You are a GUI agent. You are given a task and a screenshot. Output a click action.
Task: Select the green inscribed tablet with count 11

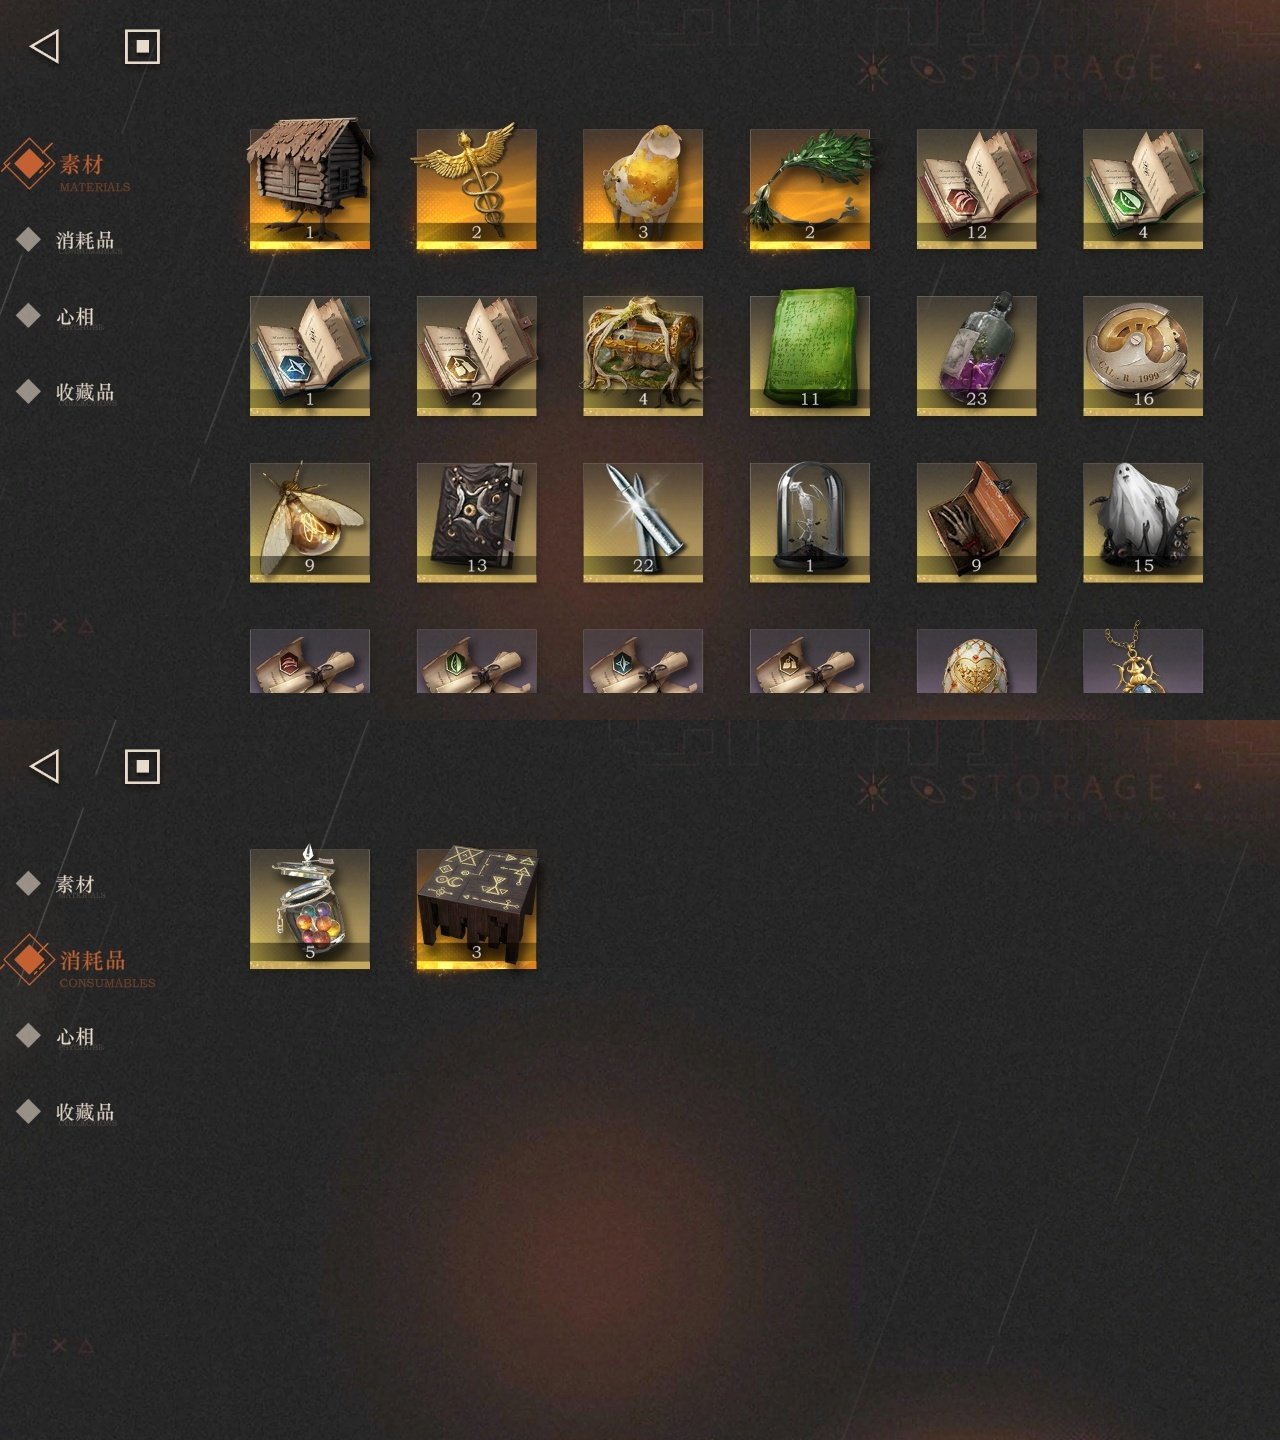click(x=810, y=355)
